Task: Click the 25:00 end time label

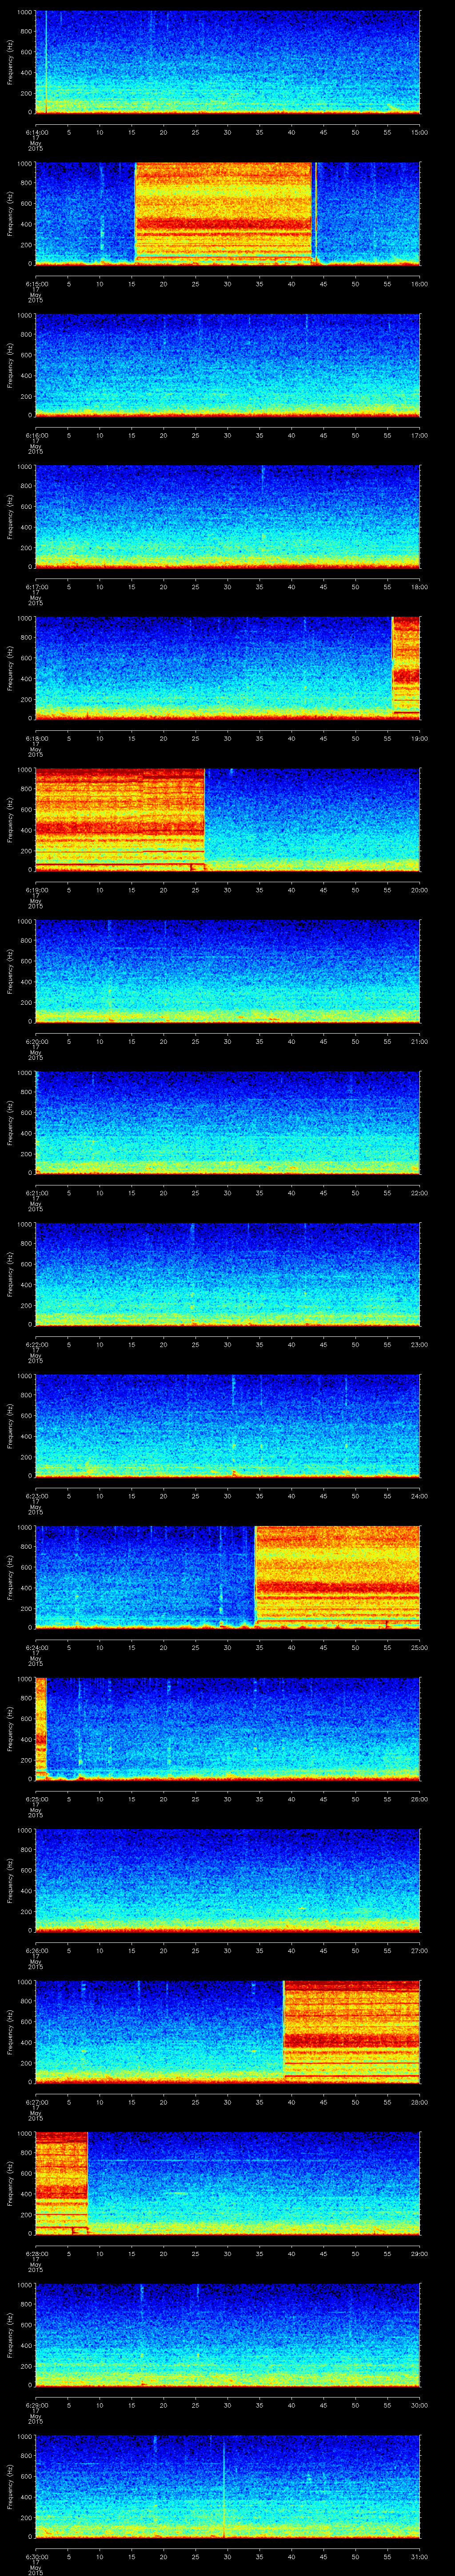Action: 420,1647
